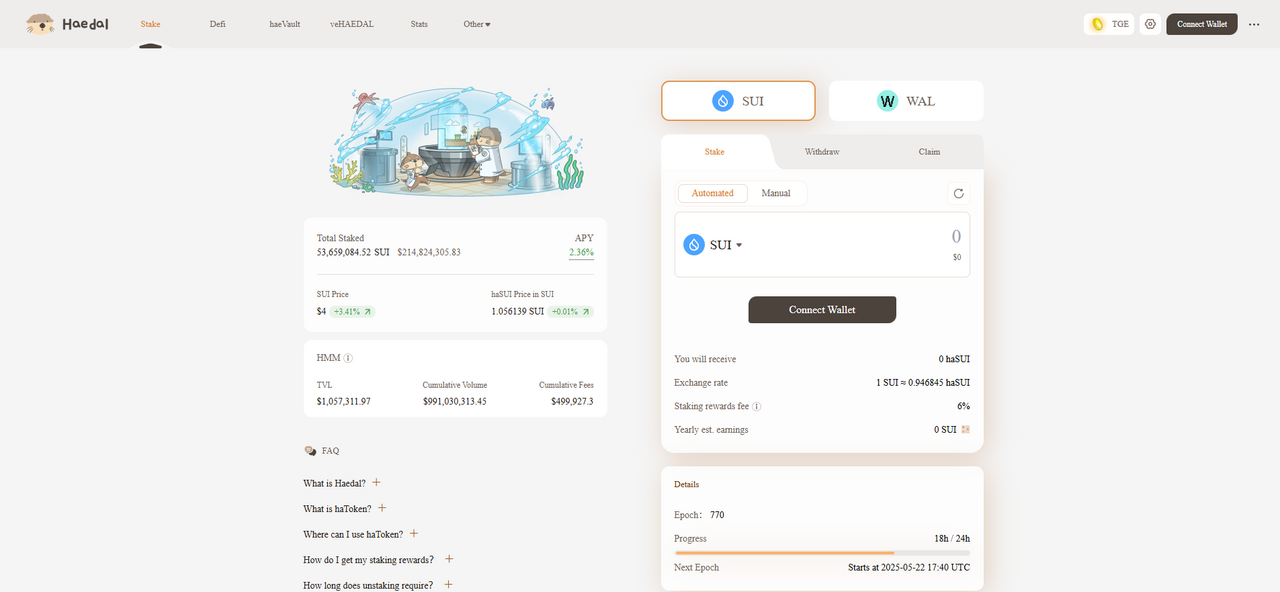The width and height of the screenshot is (1280, 592).
Task: Open the haeVault nav item
Action: pyautogui.click(x=284, y=24)
